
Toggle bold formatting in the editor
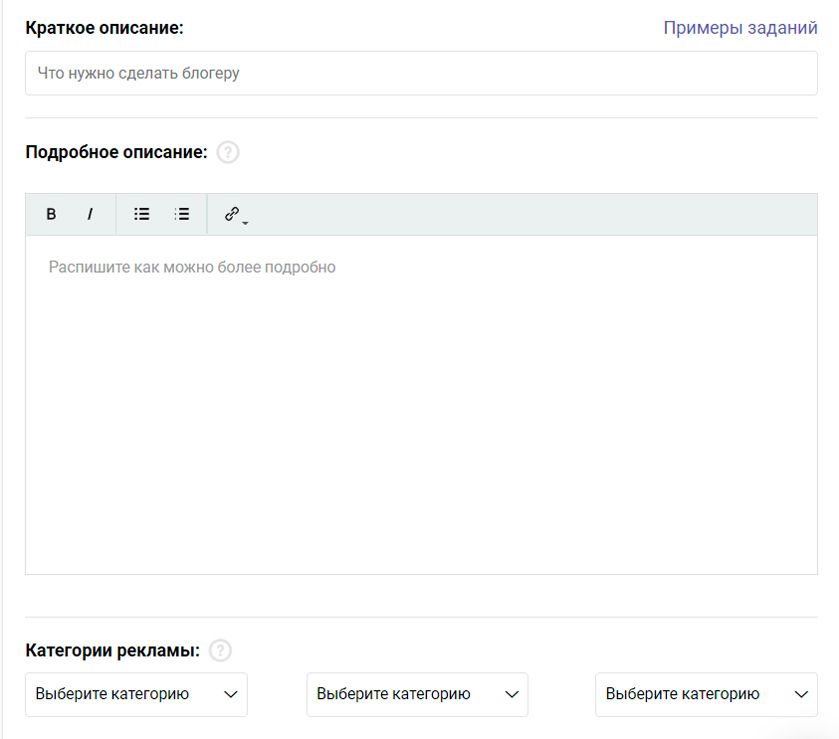pyautogui.click(x=51, y=214)
